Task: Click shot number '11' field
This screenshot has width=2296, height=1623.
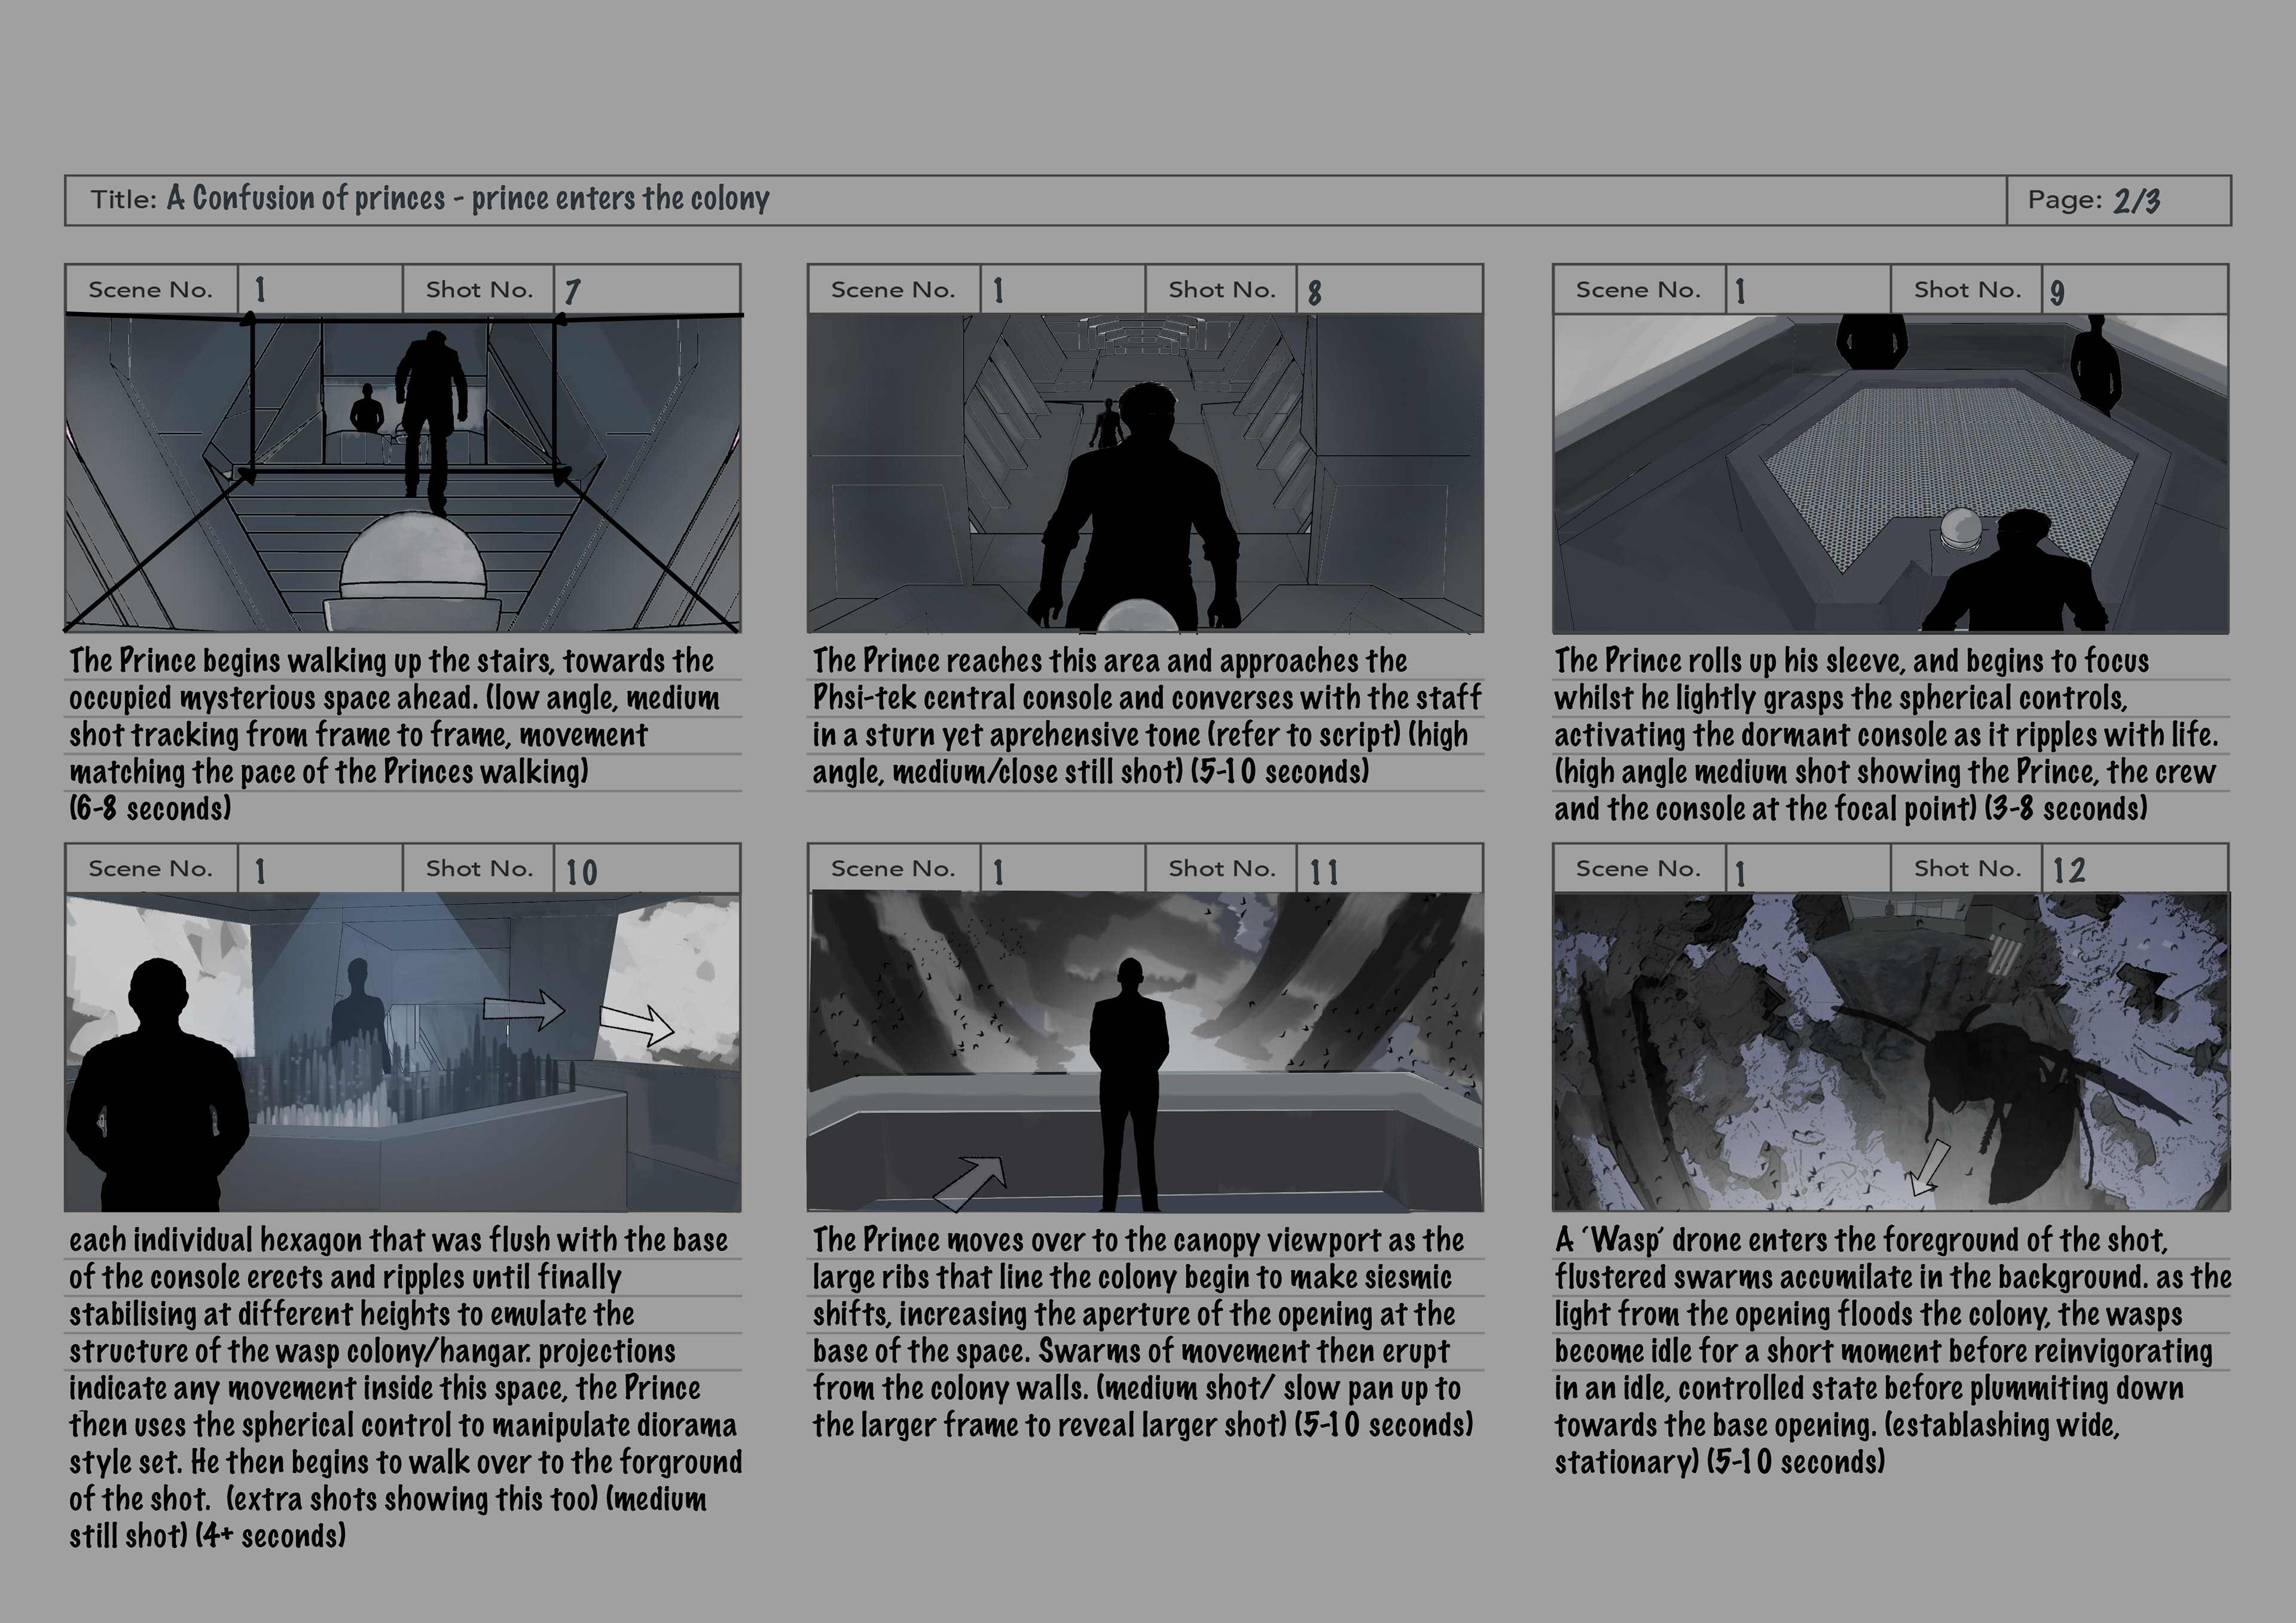Action: click(x=1390, y=869)
